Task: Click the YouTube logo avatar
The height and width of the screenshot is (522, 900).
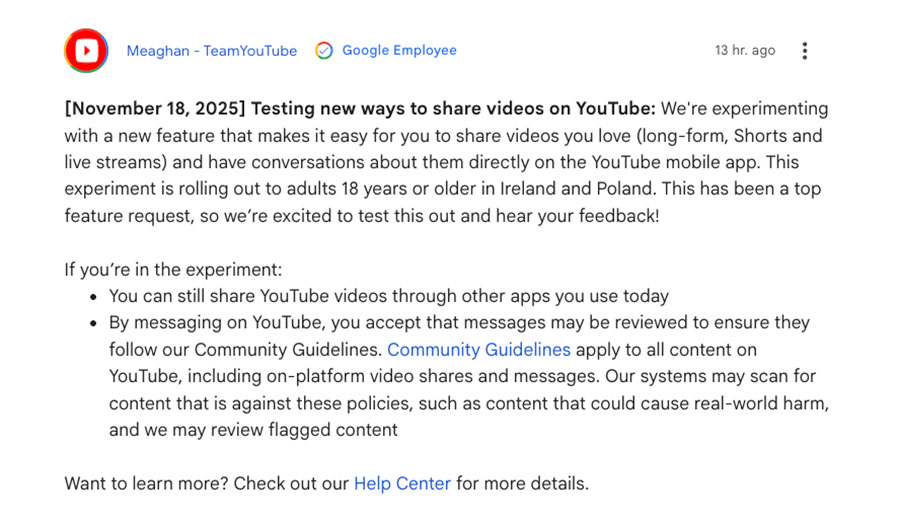Action: (87, 51)
